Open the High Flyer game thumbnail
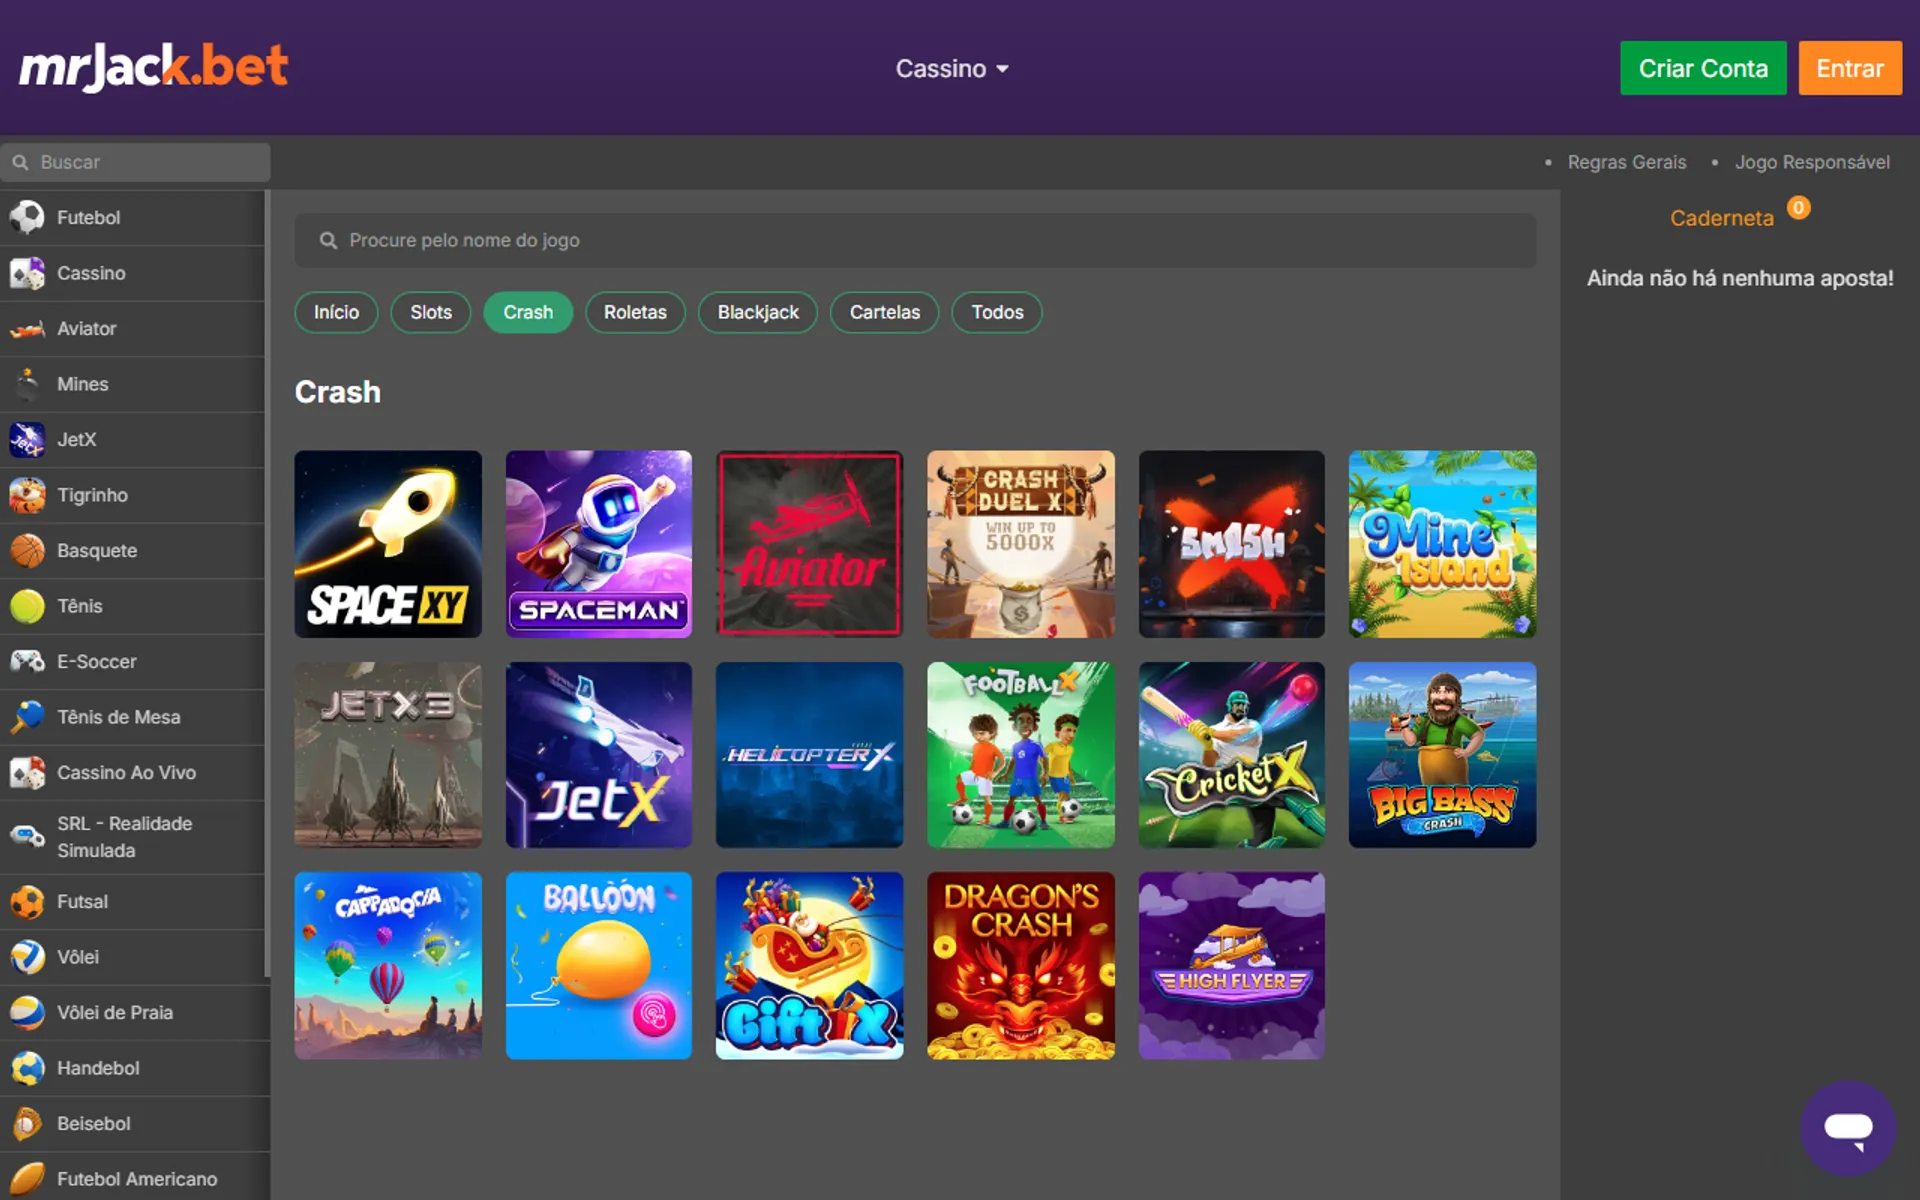 point(1232,966)
